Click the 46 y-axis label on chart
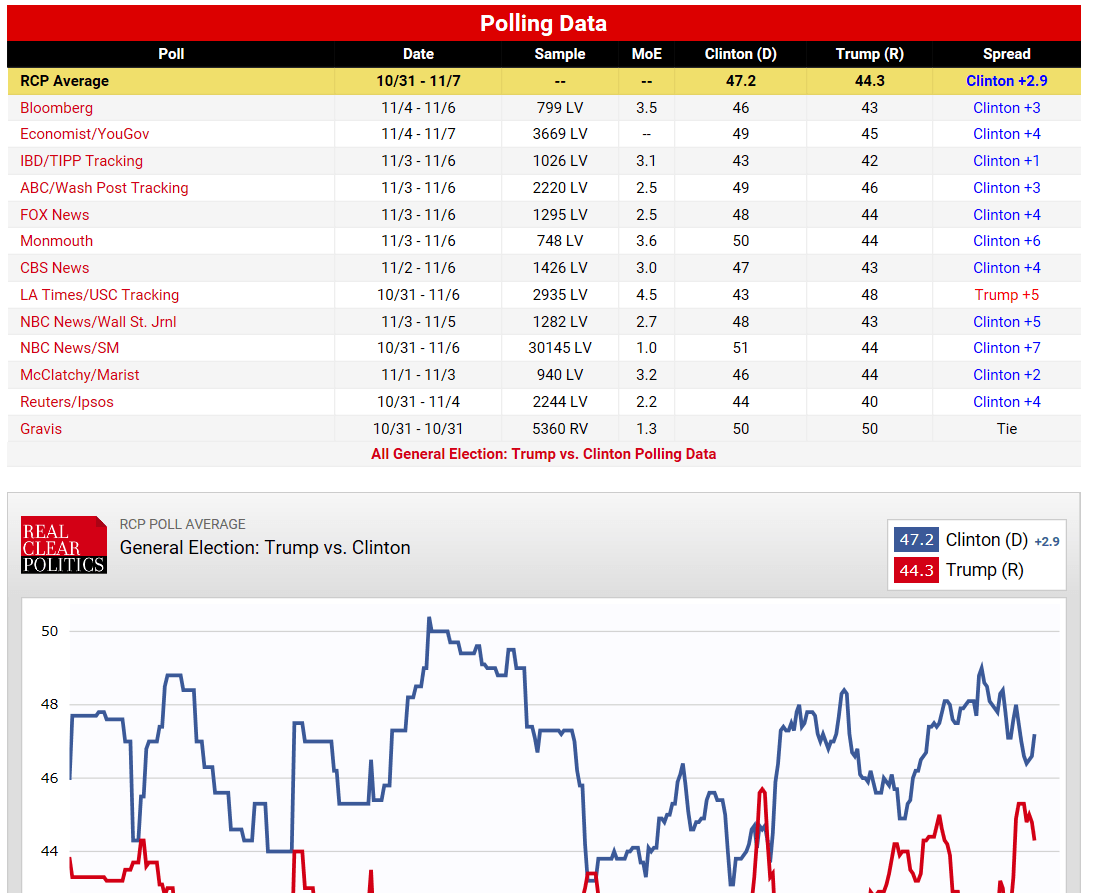 [49, 778]
